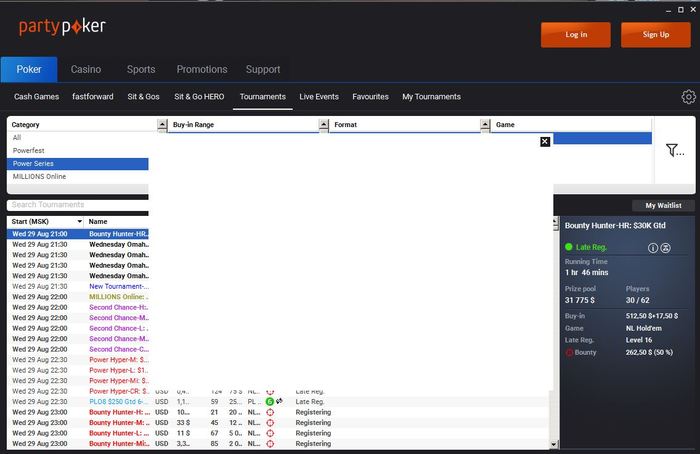The width and height of the screenshot is (700, 454).
Task: Select the Second Chance-C tournament row
Action: 78,349
